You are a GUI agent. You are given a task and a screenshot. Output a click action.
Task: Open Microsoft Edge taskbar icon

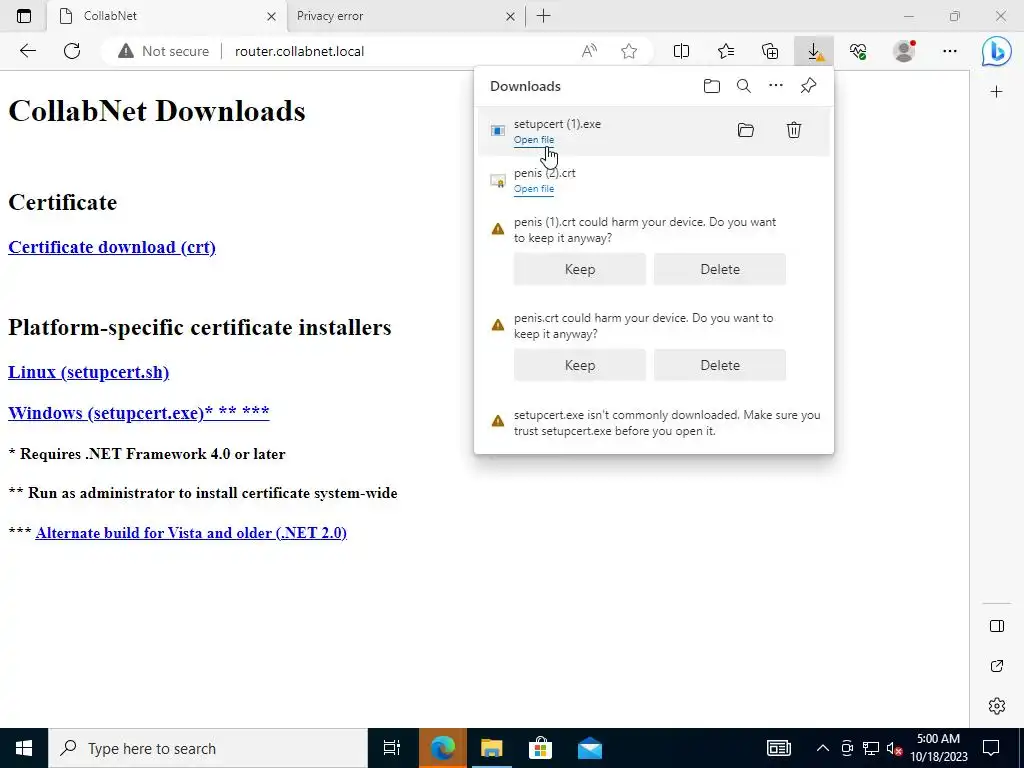(x=442, y=748)
